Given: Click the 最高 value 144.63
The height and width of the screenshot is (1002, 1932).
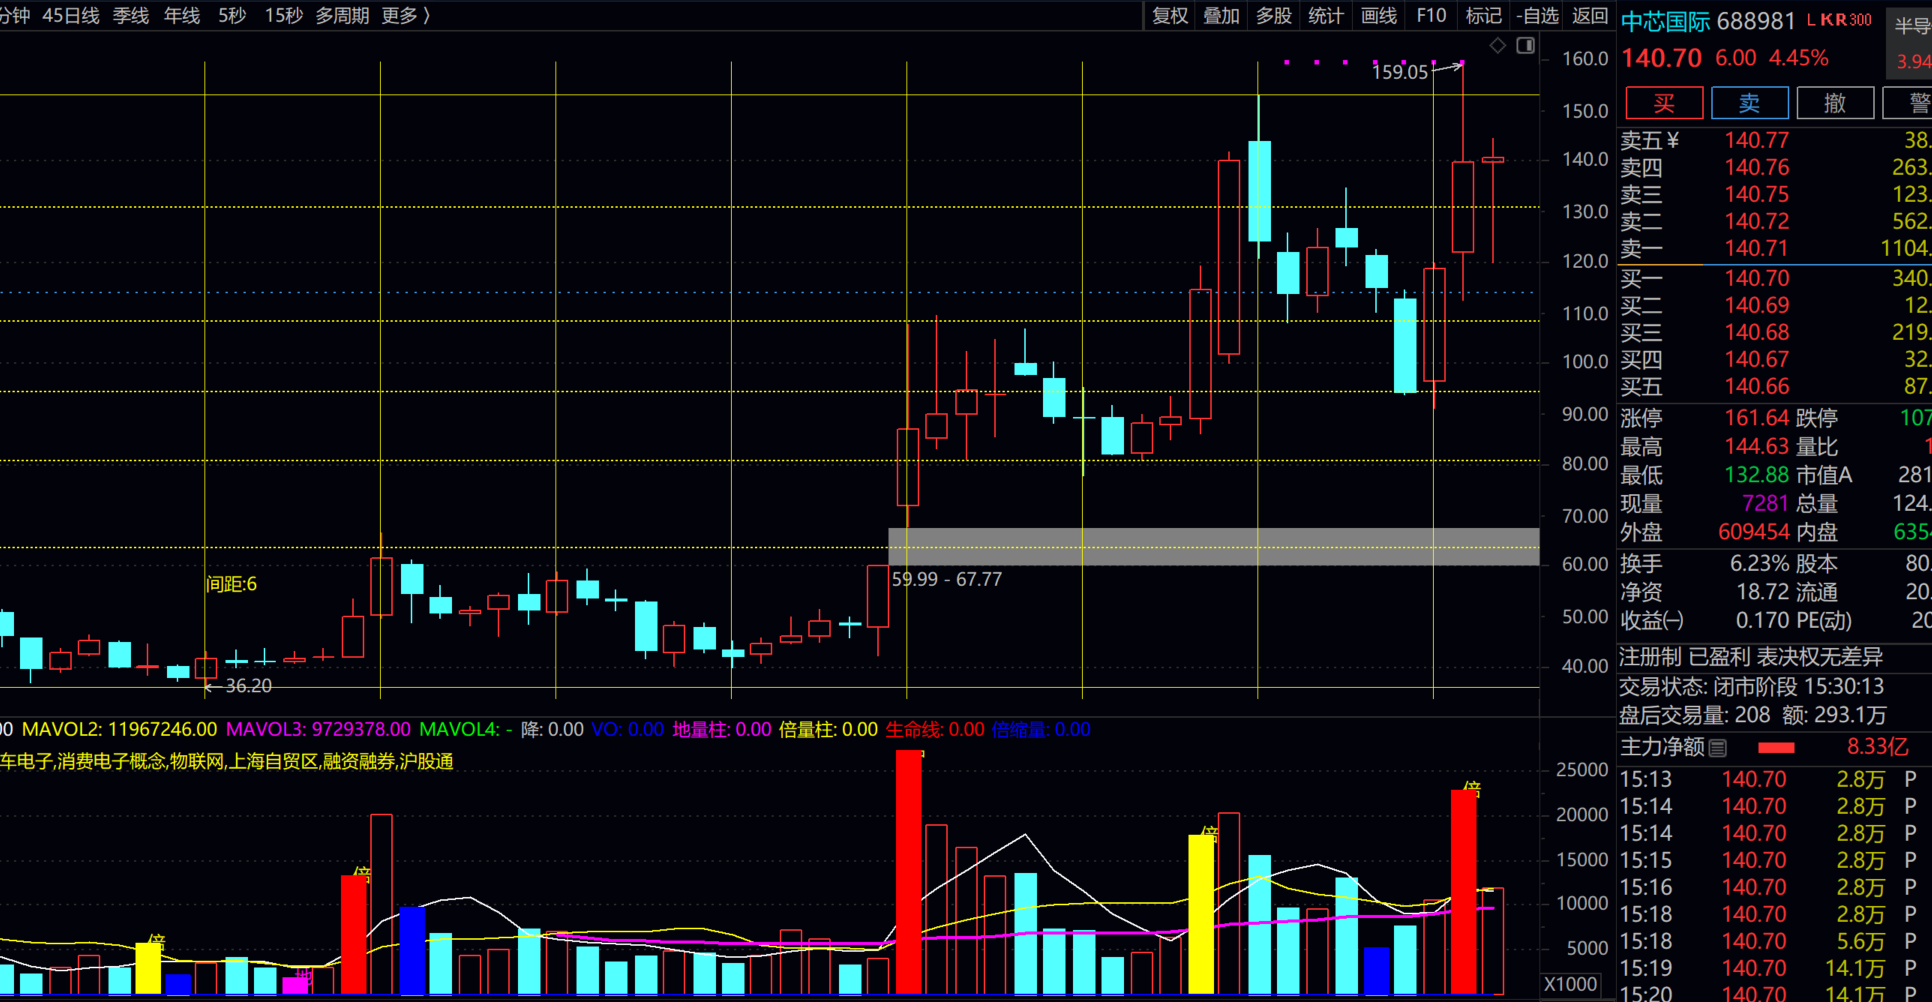Looking at the screenshot, I should 1757,446.
